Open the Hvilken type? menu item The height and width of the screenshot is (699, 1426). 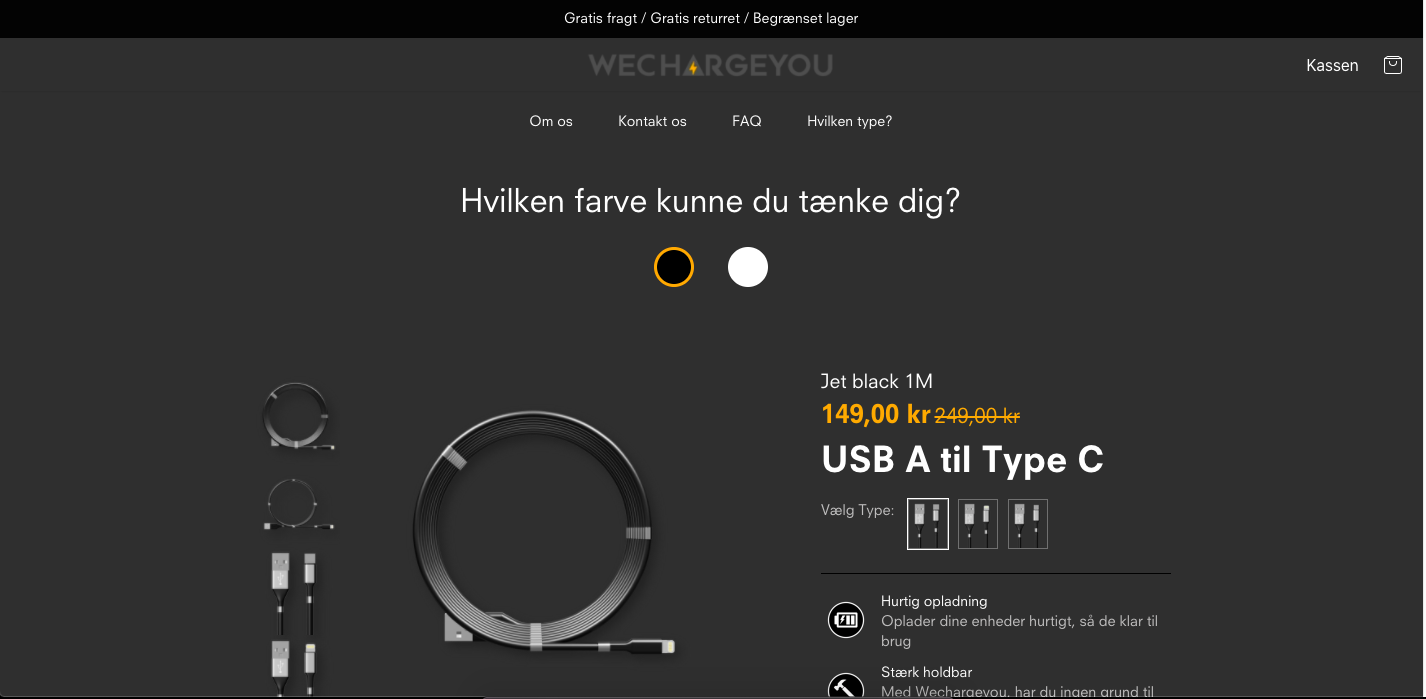click(849, 121)
